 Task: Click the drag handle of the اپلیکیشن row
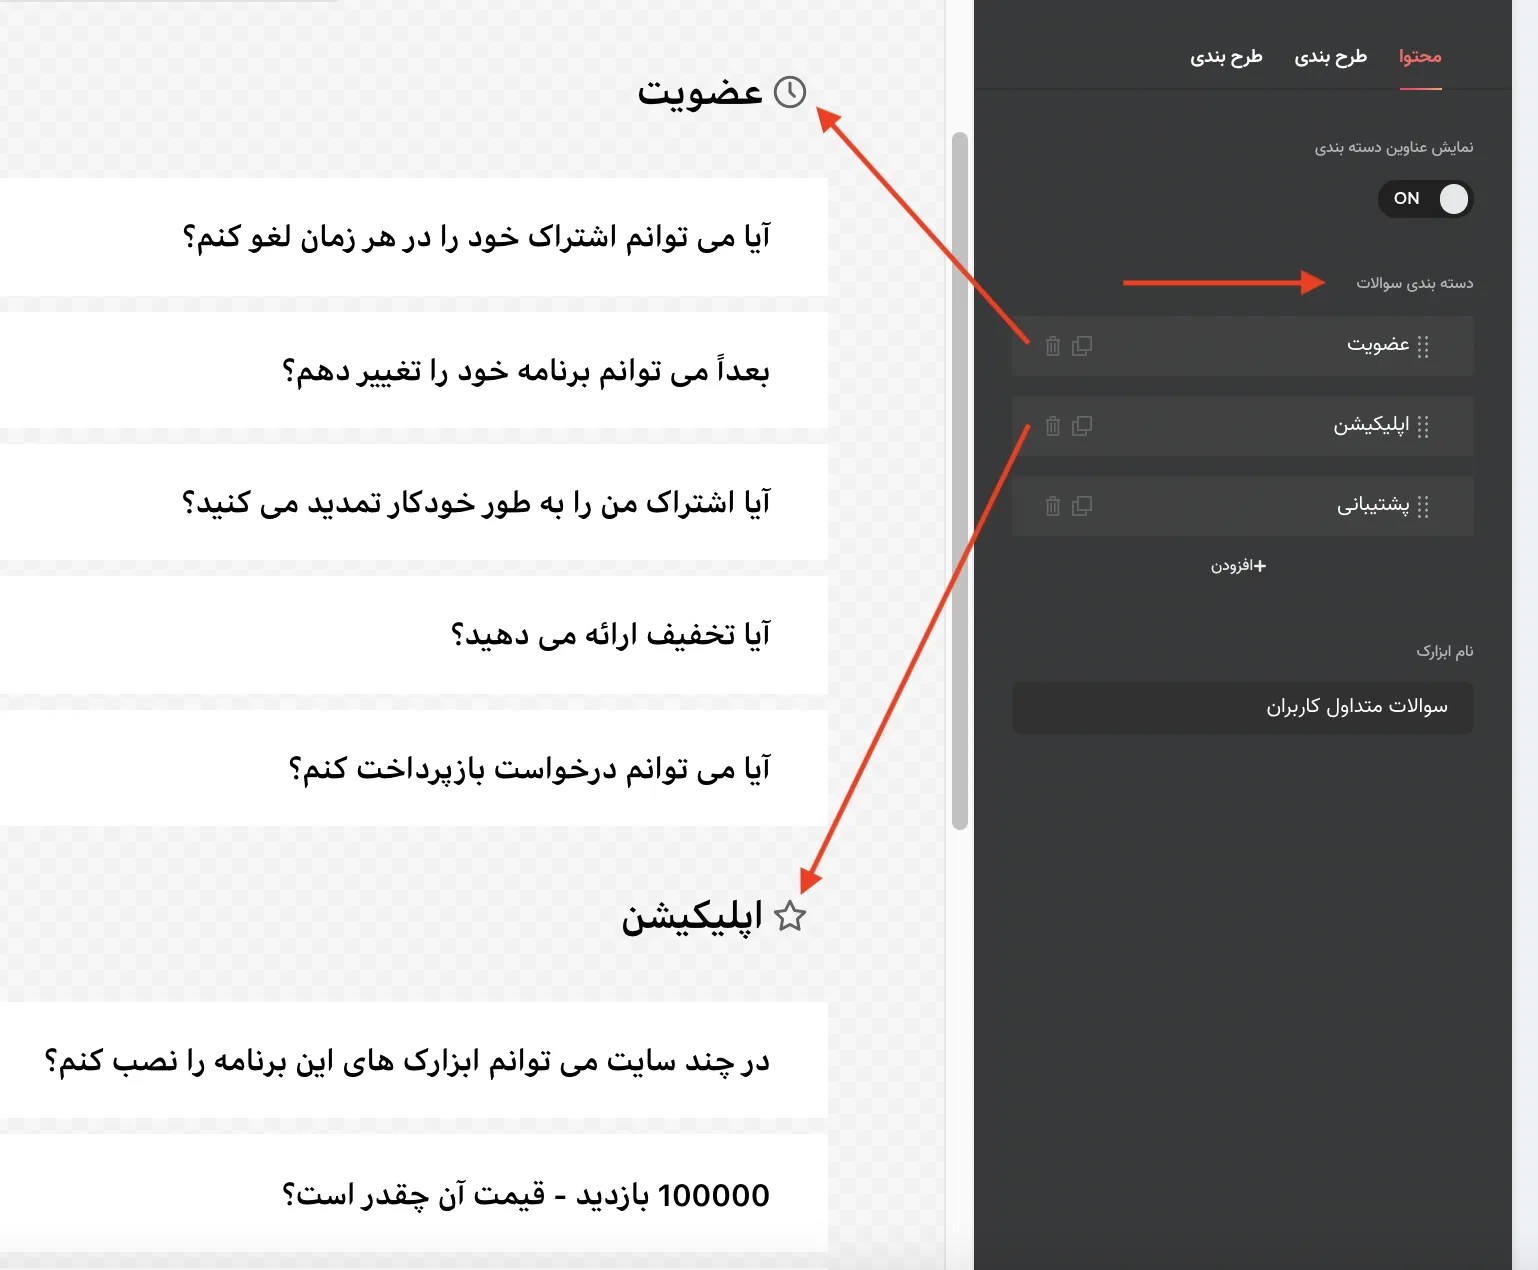(1423, 426)
